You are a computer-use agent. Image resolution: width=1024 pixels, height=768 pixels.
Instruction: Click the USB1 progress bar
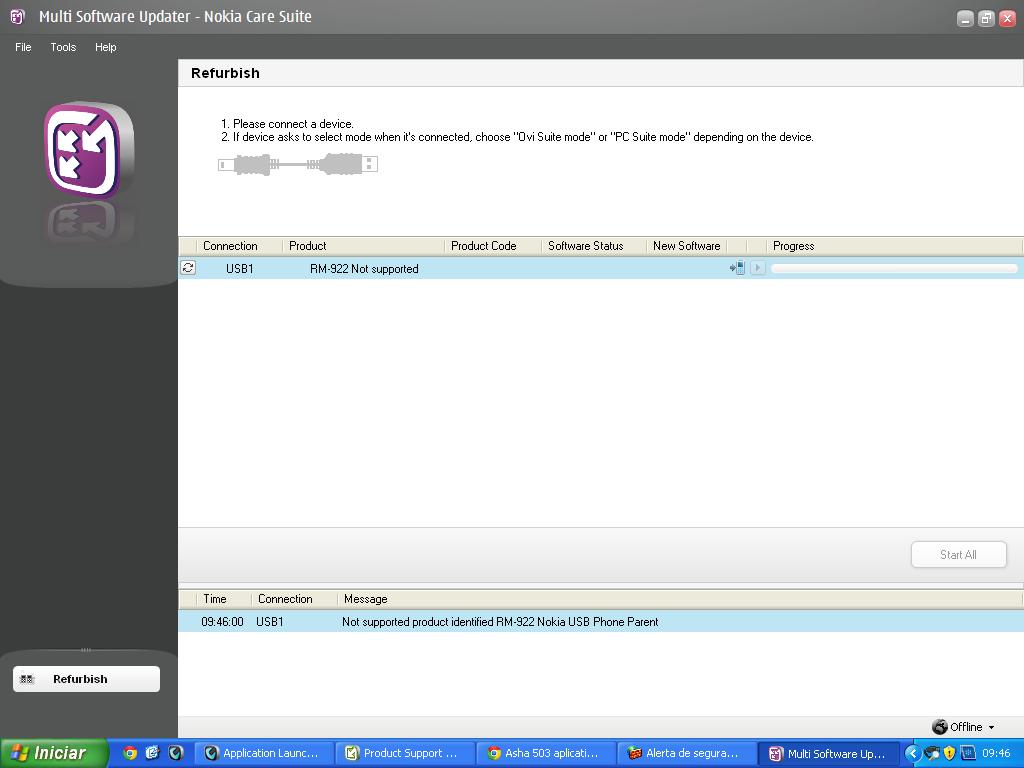point(894,268)
